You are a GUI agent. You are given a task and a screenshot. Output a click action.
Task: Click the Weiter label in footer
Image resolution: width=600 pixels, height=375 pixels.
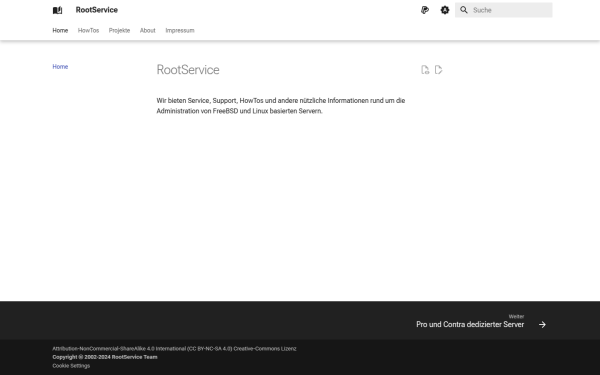tap(516, 316)
